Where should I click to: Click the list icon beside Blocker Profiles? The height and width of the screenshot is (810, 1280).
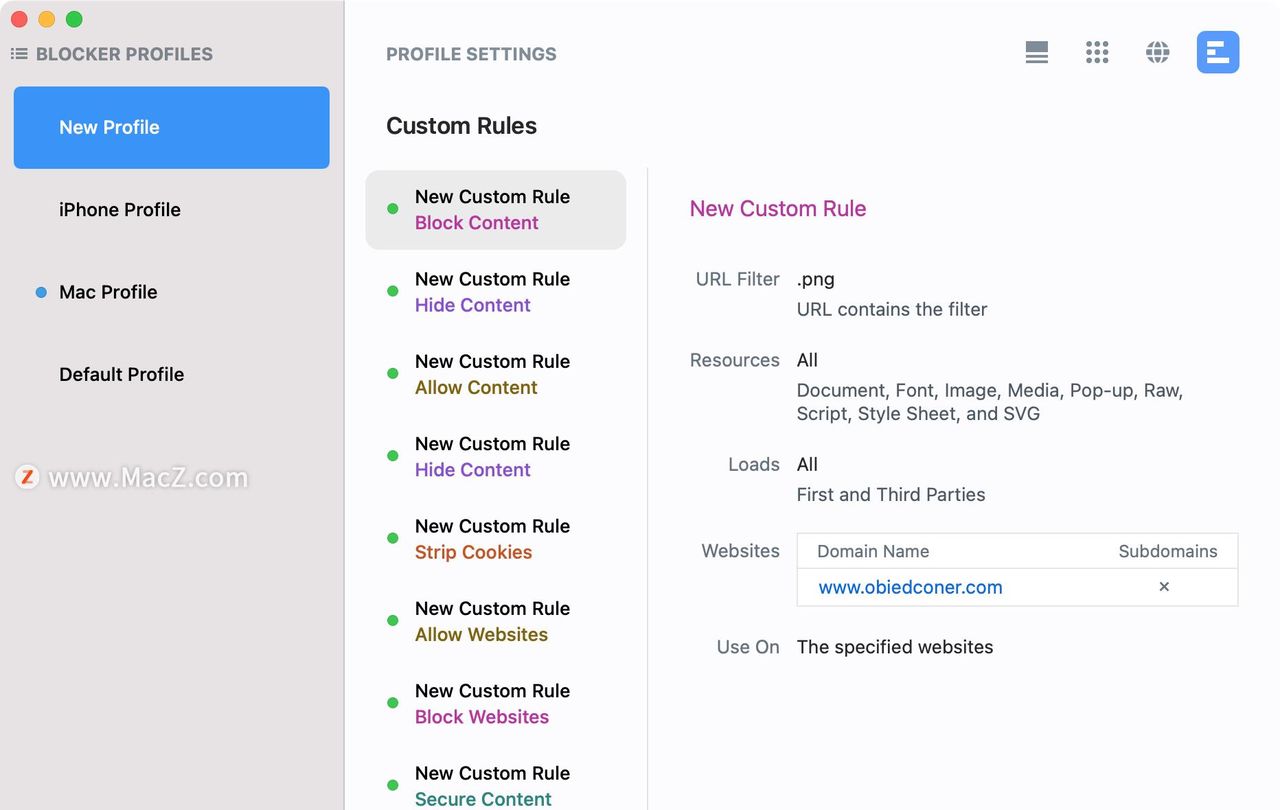click(19, 54)
